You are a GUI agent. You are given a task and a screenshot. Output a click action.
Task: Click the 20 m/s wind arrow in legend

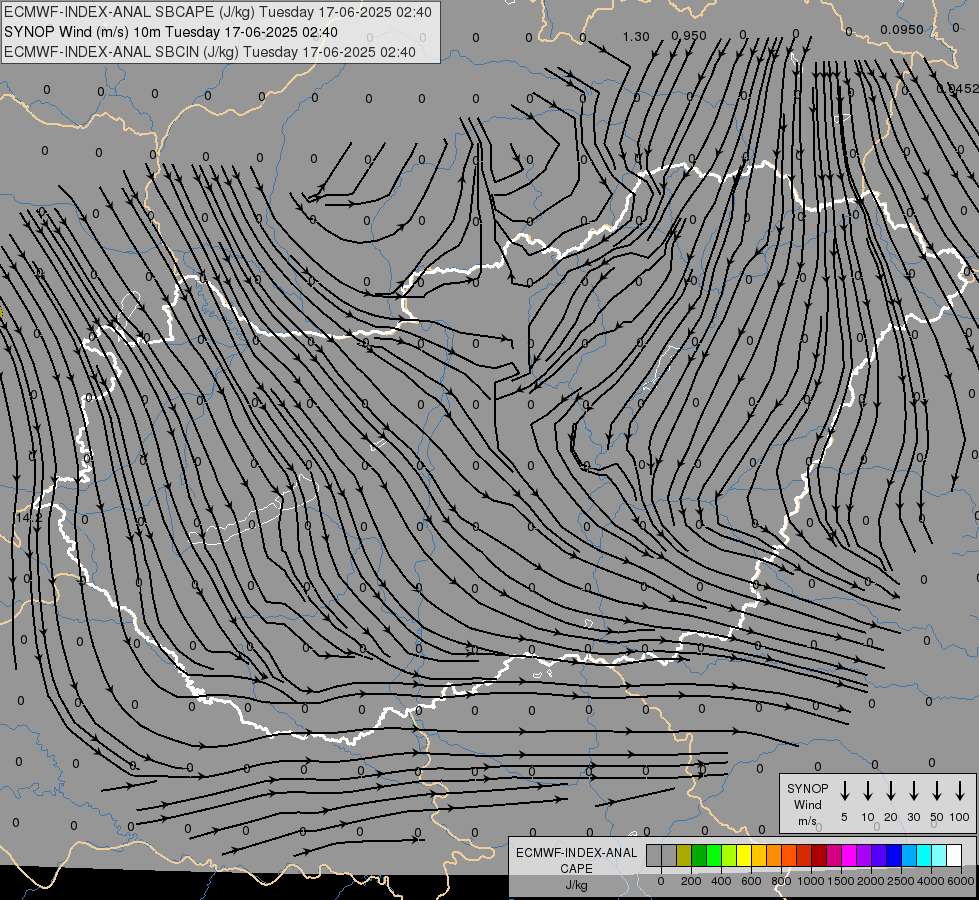[x=890, y=791]
